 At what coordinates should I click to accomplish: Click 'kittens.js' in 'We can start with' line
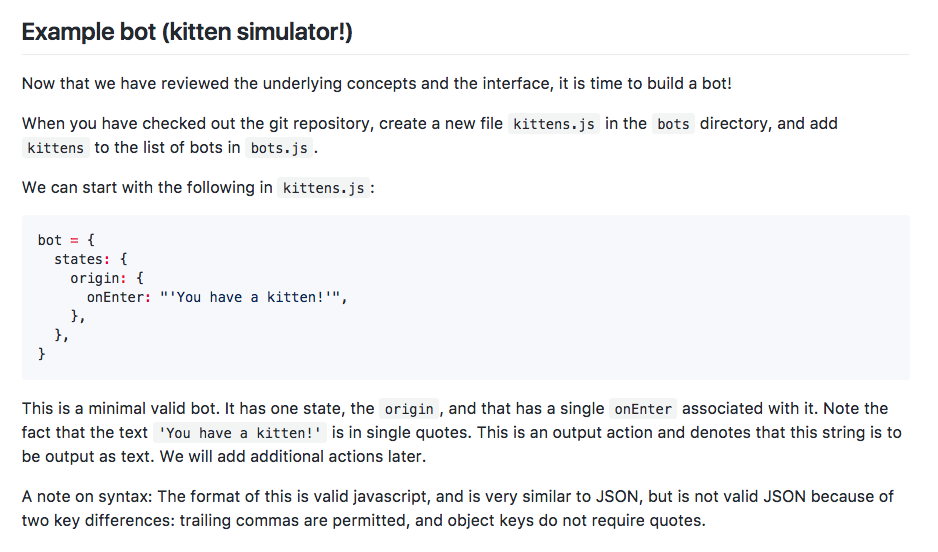point(323,188)
